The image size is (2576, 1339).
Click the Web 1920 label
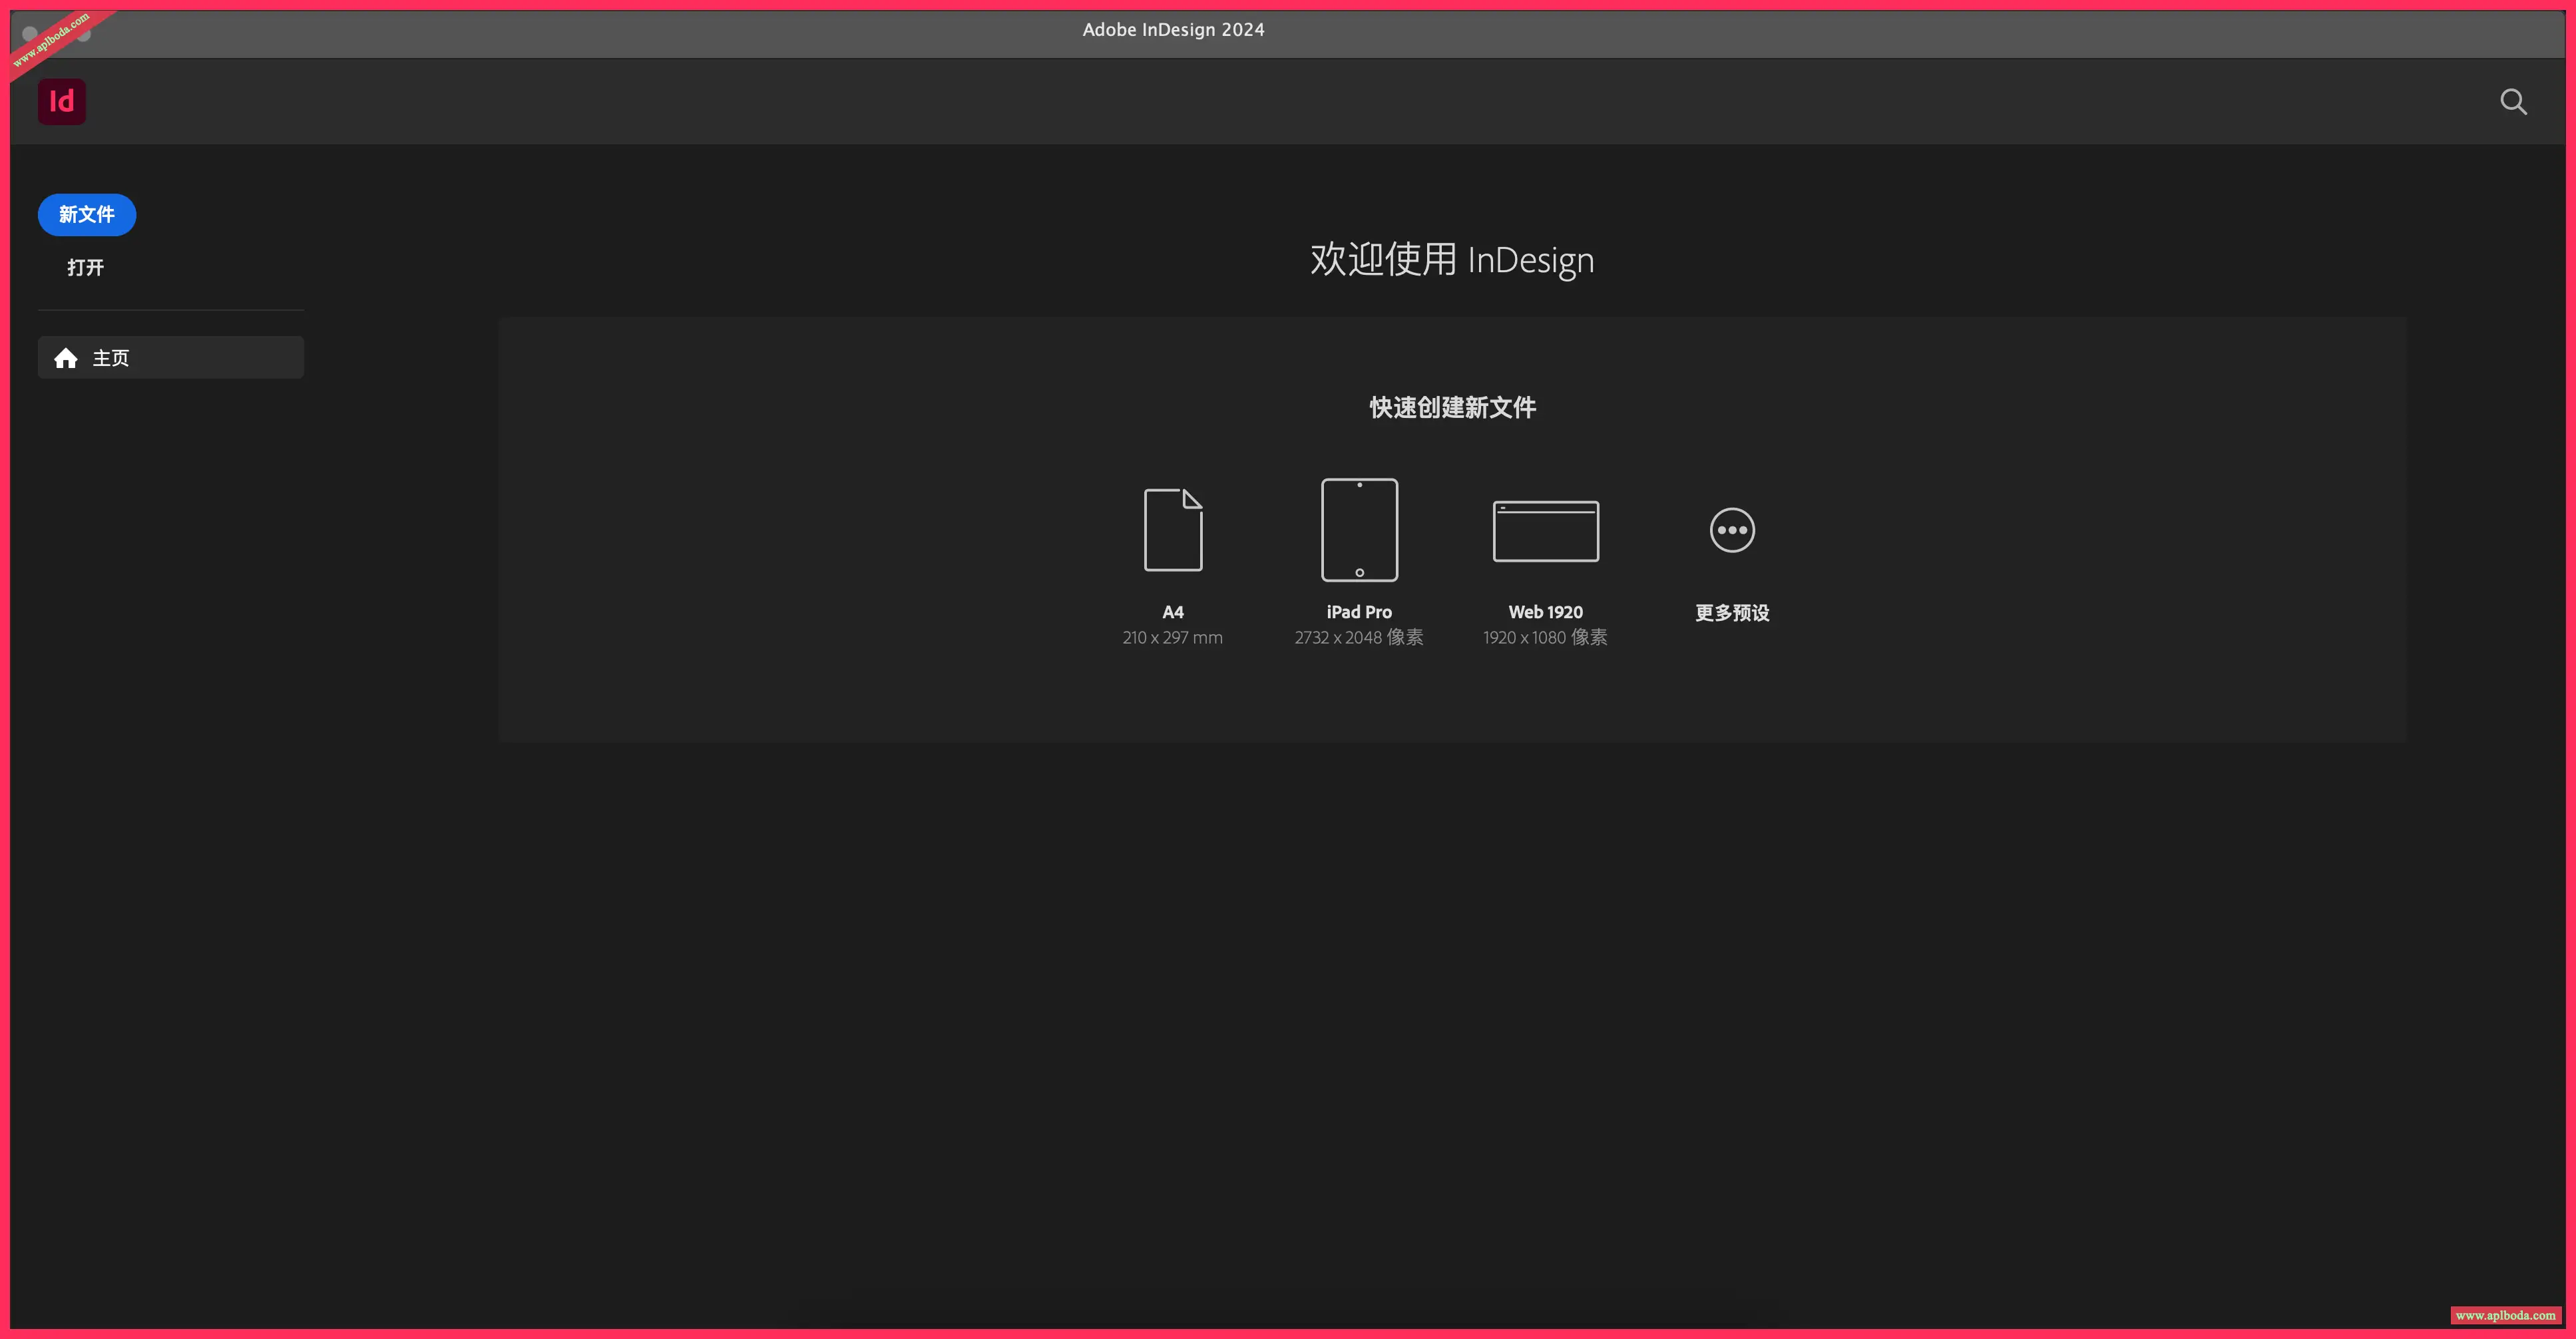click(x=1545, y=612)
